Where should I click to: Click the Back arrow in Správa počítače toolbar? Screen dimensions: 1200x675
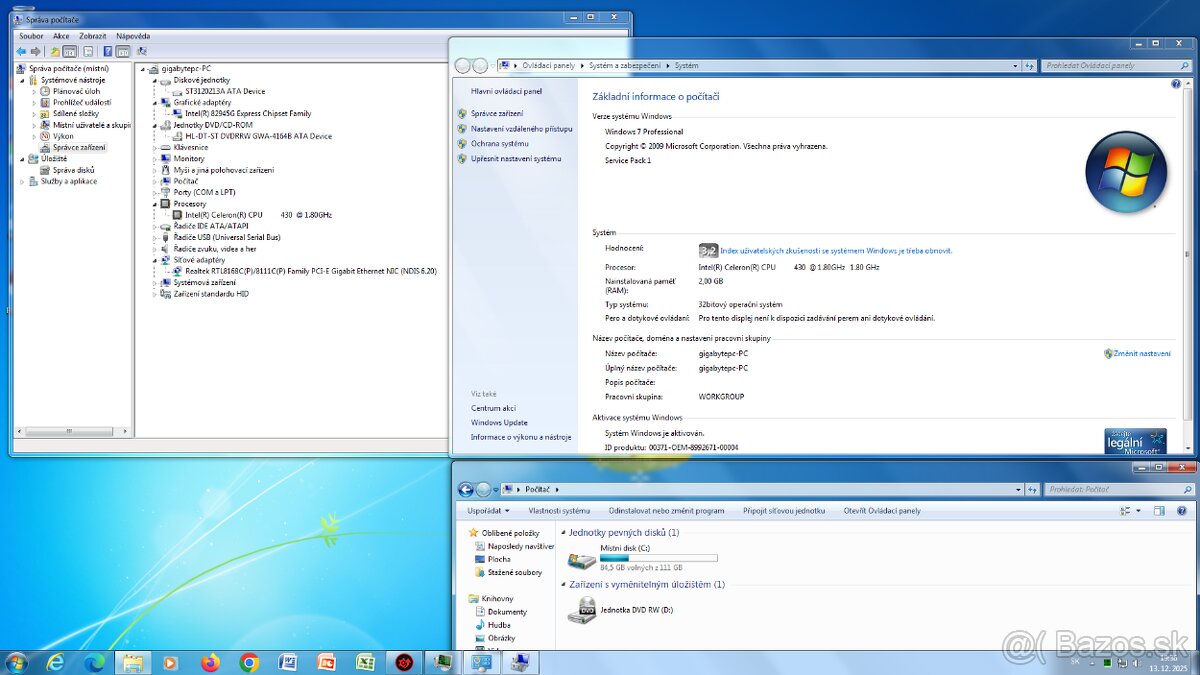(21, 51)
